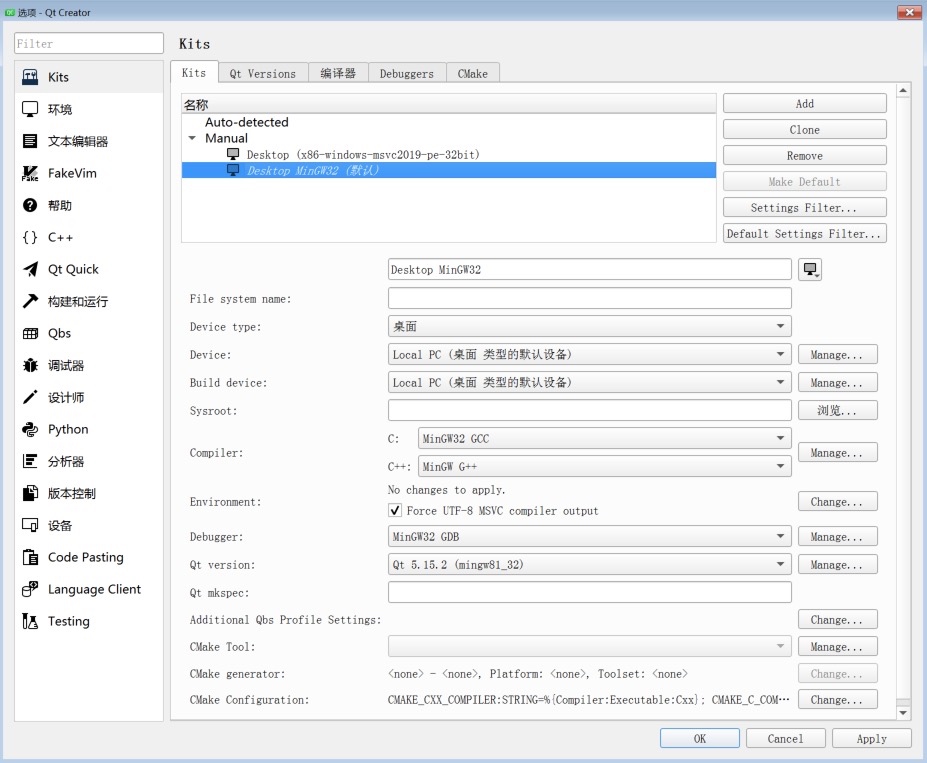Collapse the Manual kits group
The height and width of the screenshot is (763, 927).
[192, 138]
